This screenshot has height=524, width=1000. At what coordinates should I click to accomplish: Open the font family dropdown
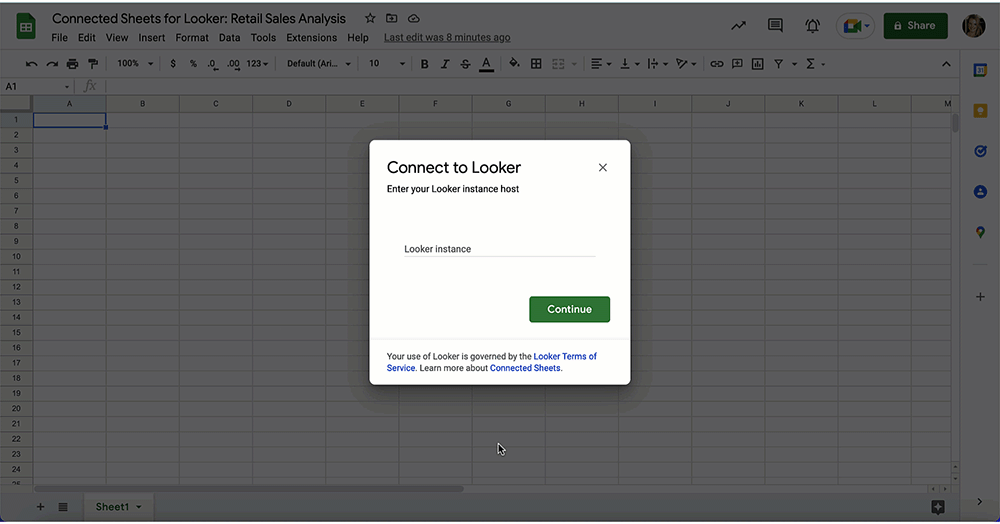click(x=319, y=64)
